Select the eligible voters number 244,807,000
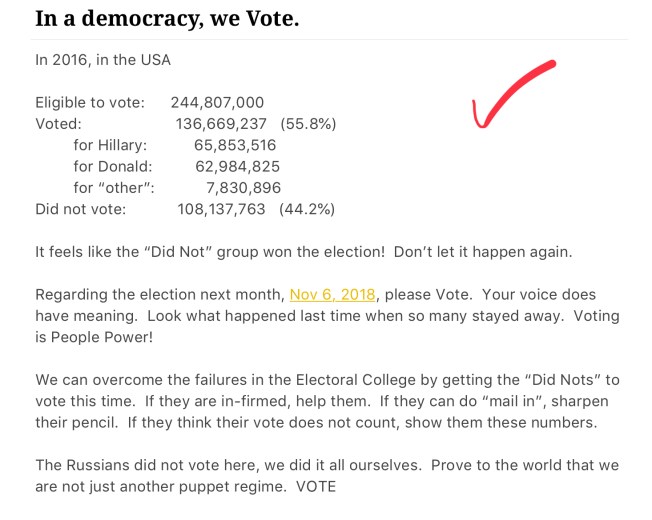This screenshot has width=652, height=520. [217, 102]
